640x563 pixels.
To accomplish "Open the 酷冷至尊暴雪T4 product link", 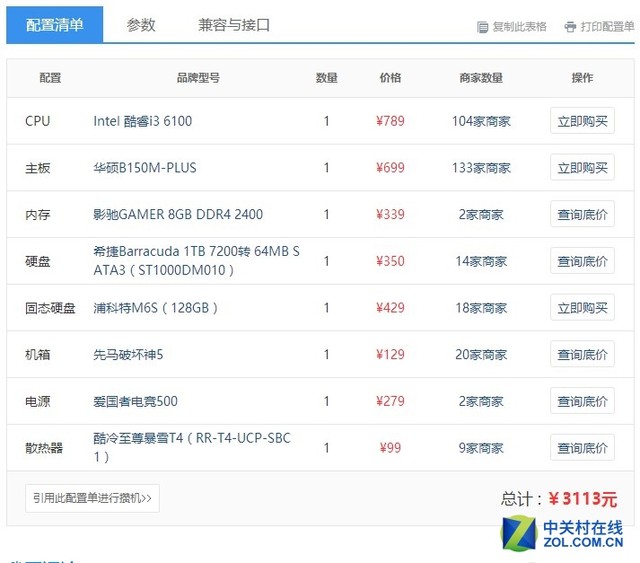I will [192, 447].
